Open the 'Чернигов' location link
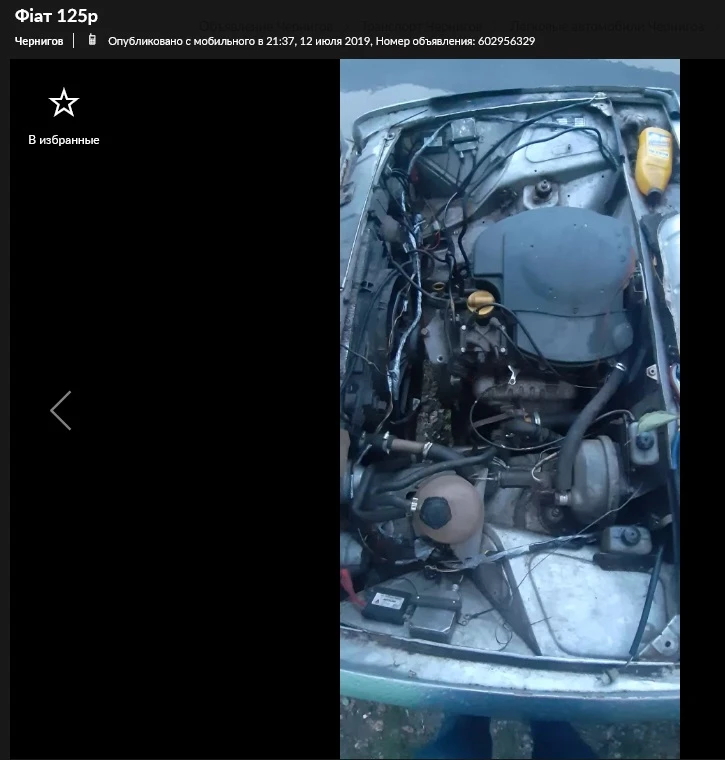Image resolution: width=725 pixels, height=760 pixels. pyautogui.click(x=39, y=41)
